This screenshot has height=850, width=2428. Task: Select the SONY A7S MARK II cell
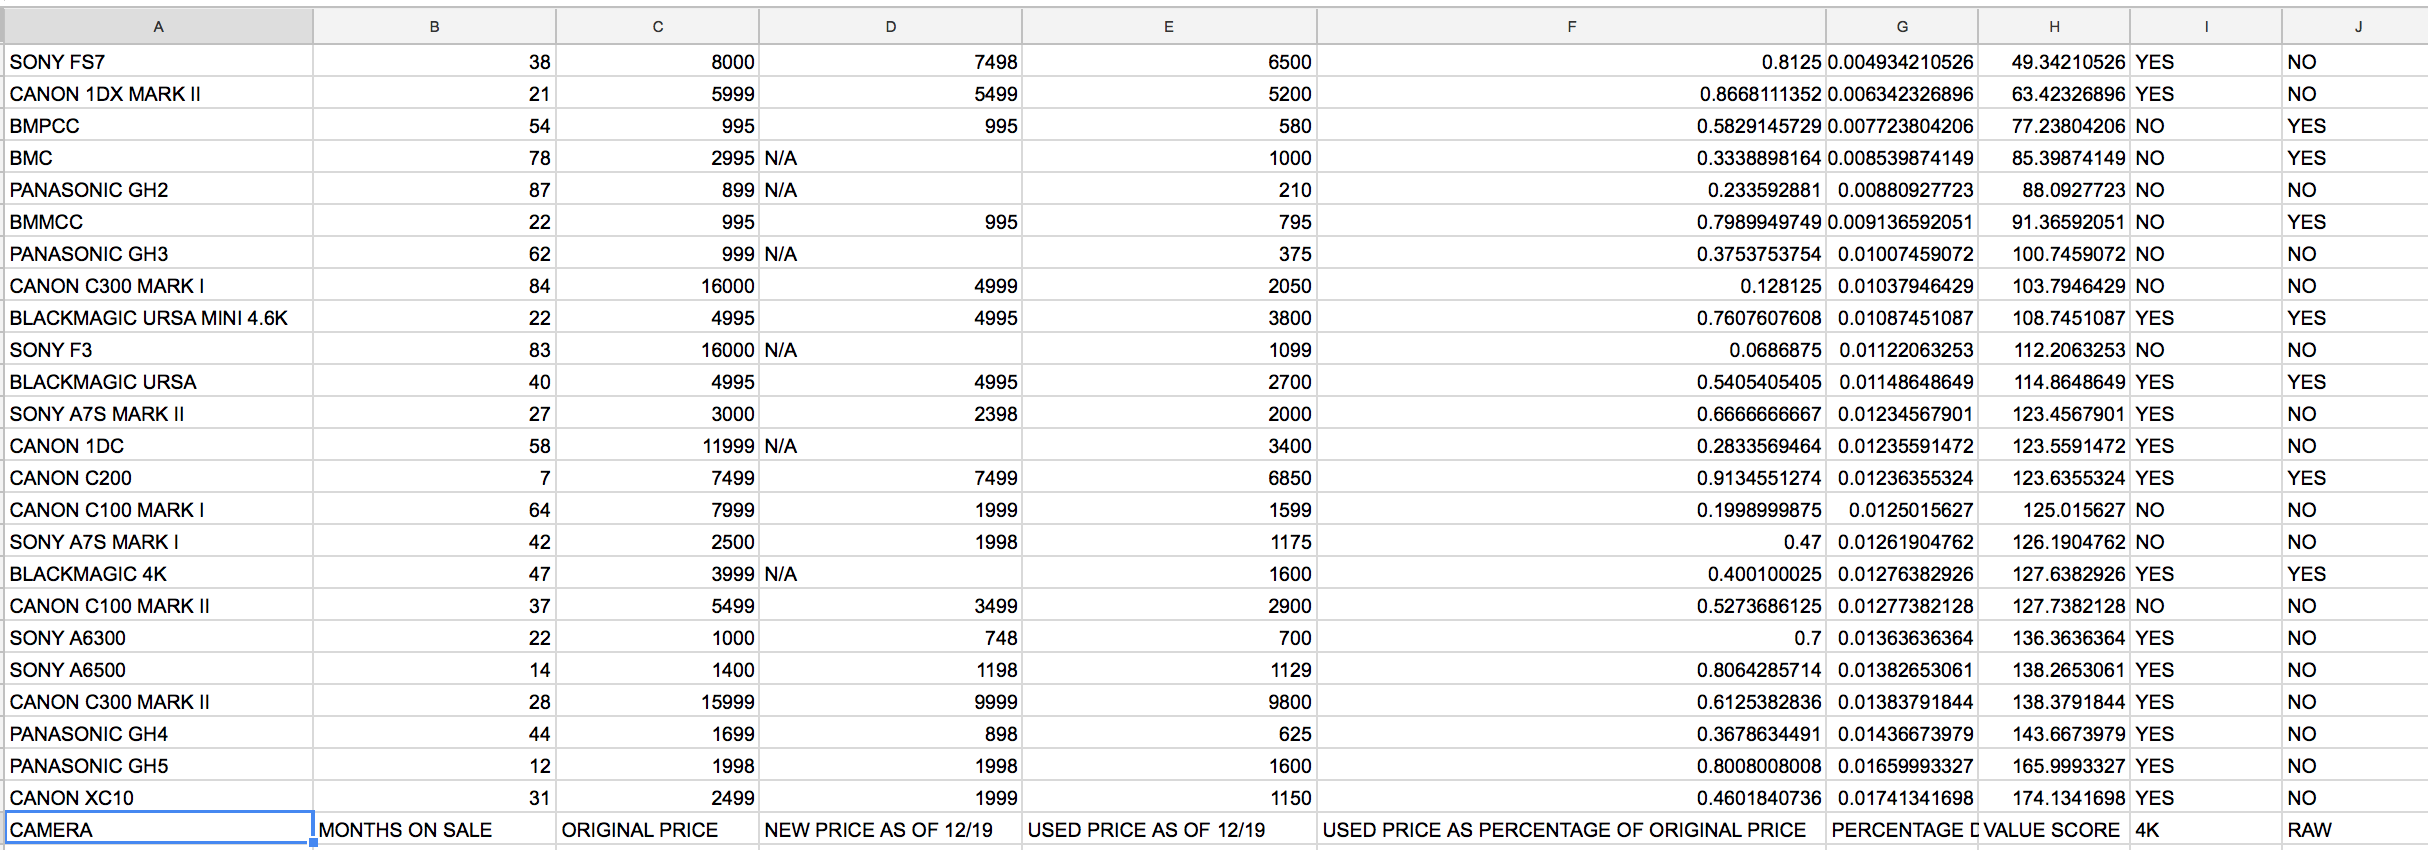pos(158,414)
